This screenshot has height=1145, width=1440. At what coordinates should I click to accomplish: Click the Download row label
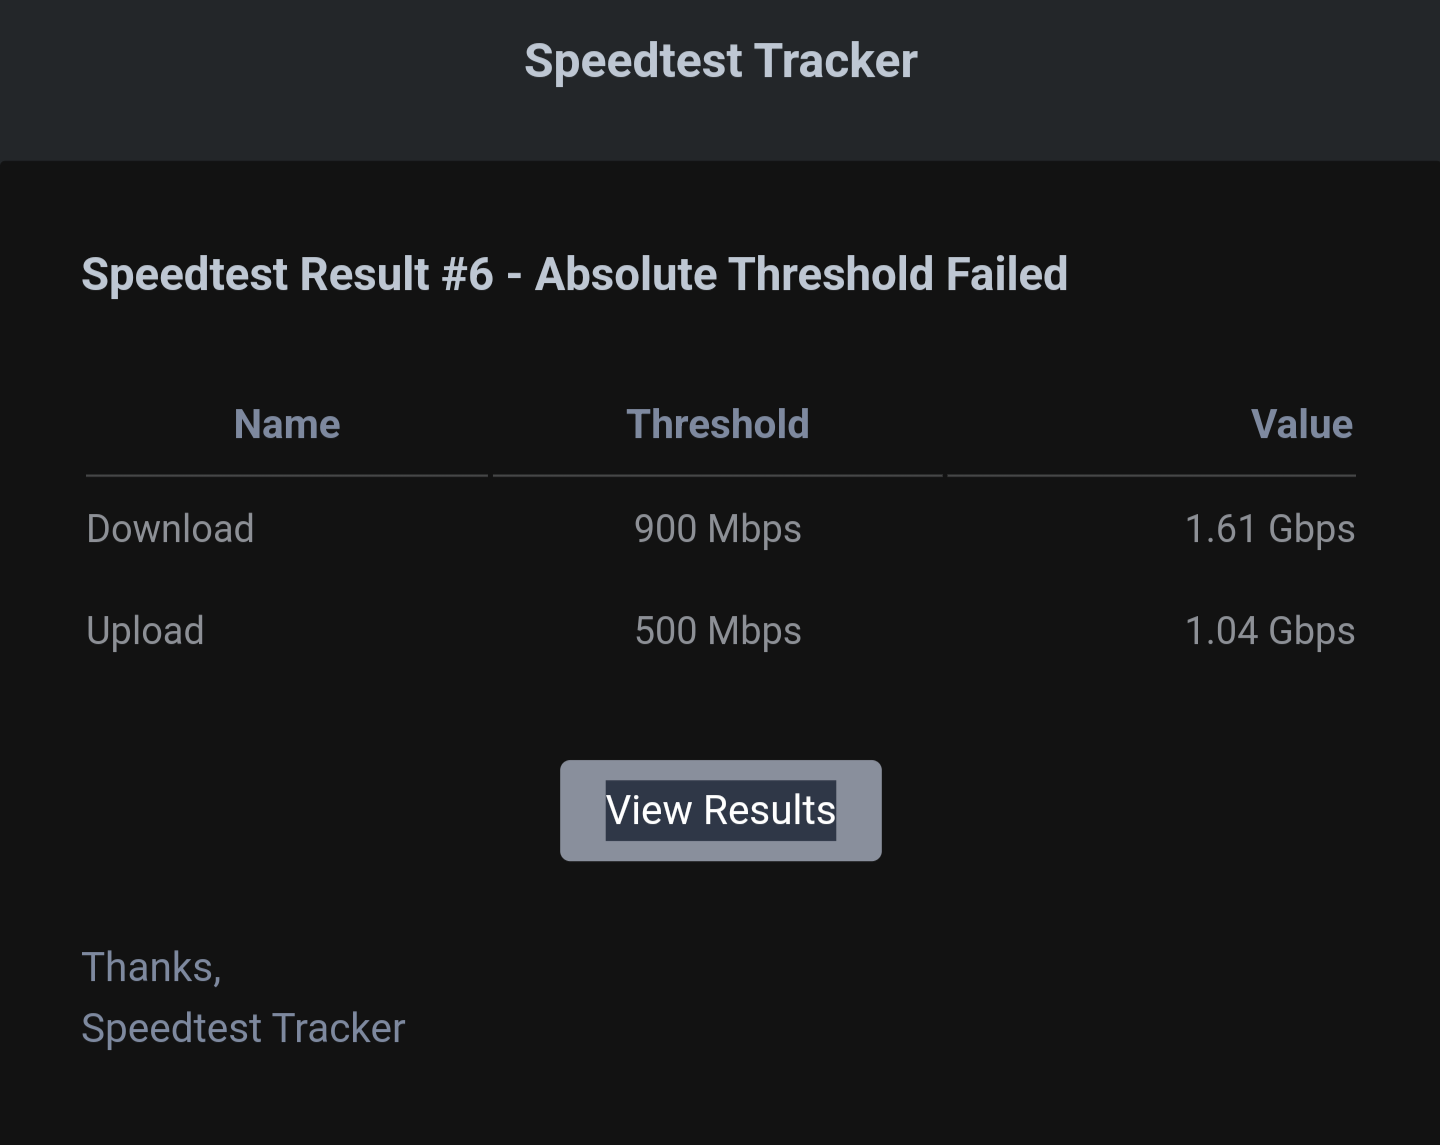click(170, 528)
